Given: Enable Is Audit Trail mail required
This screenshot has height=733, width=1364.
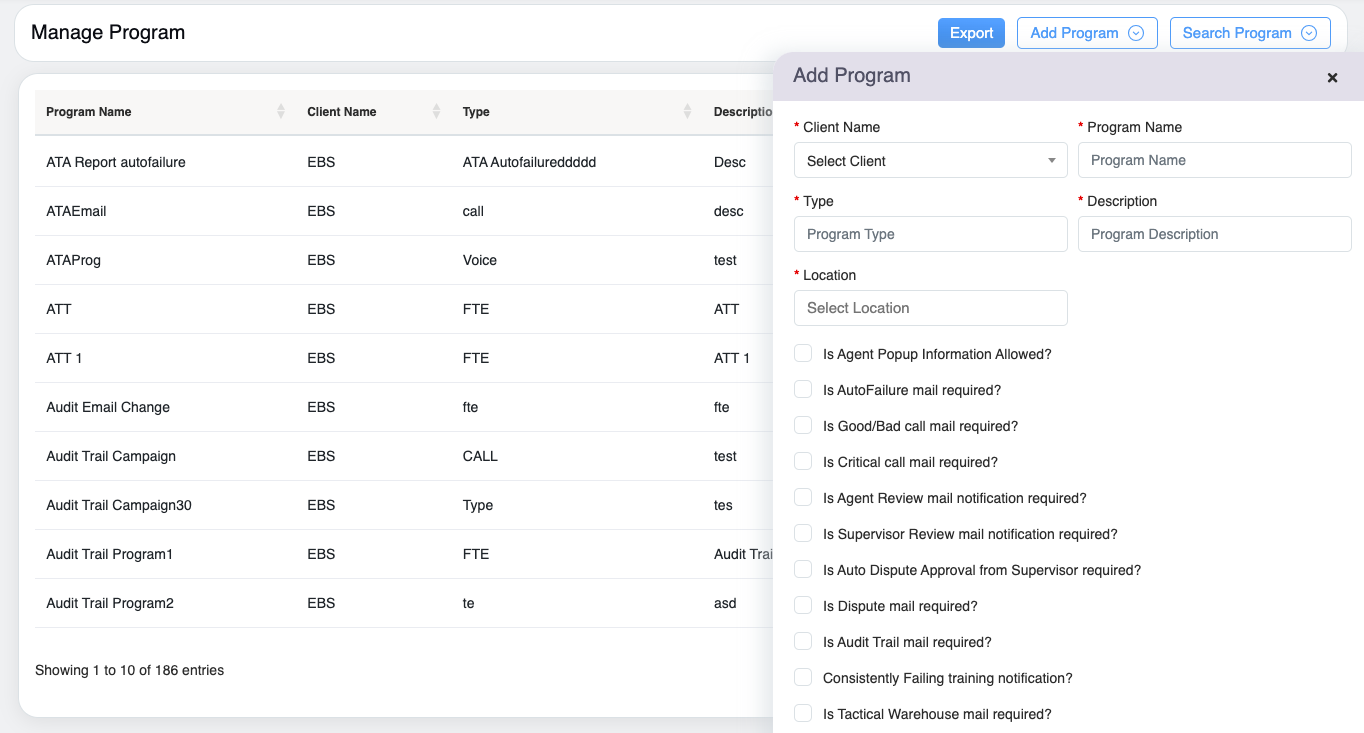Looking at the screenshot, I should pyautogui.click(x=803, y=642).
